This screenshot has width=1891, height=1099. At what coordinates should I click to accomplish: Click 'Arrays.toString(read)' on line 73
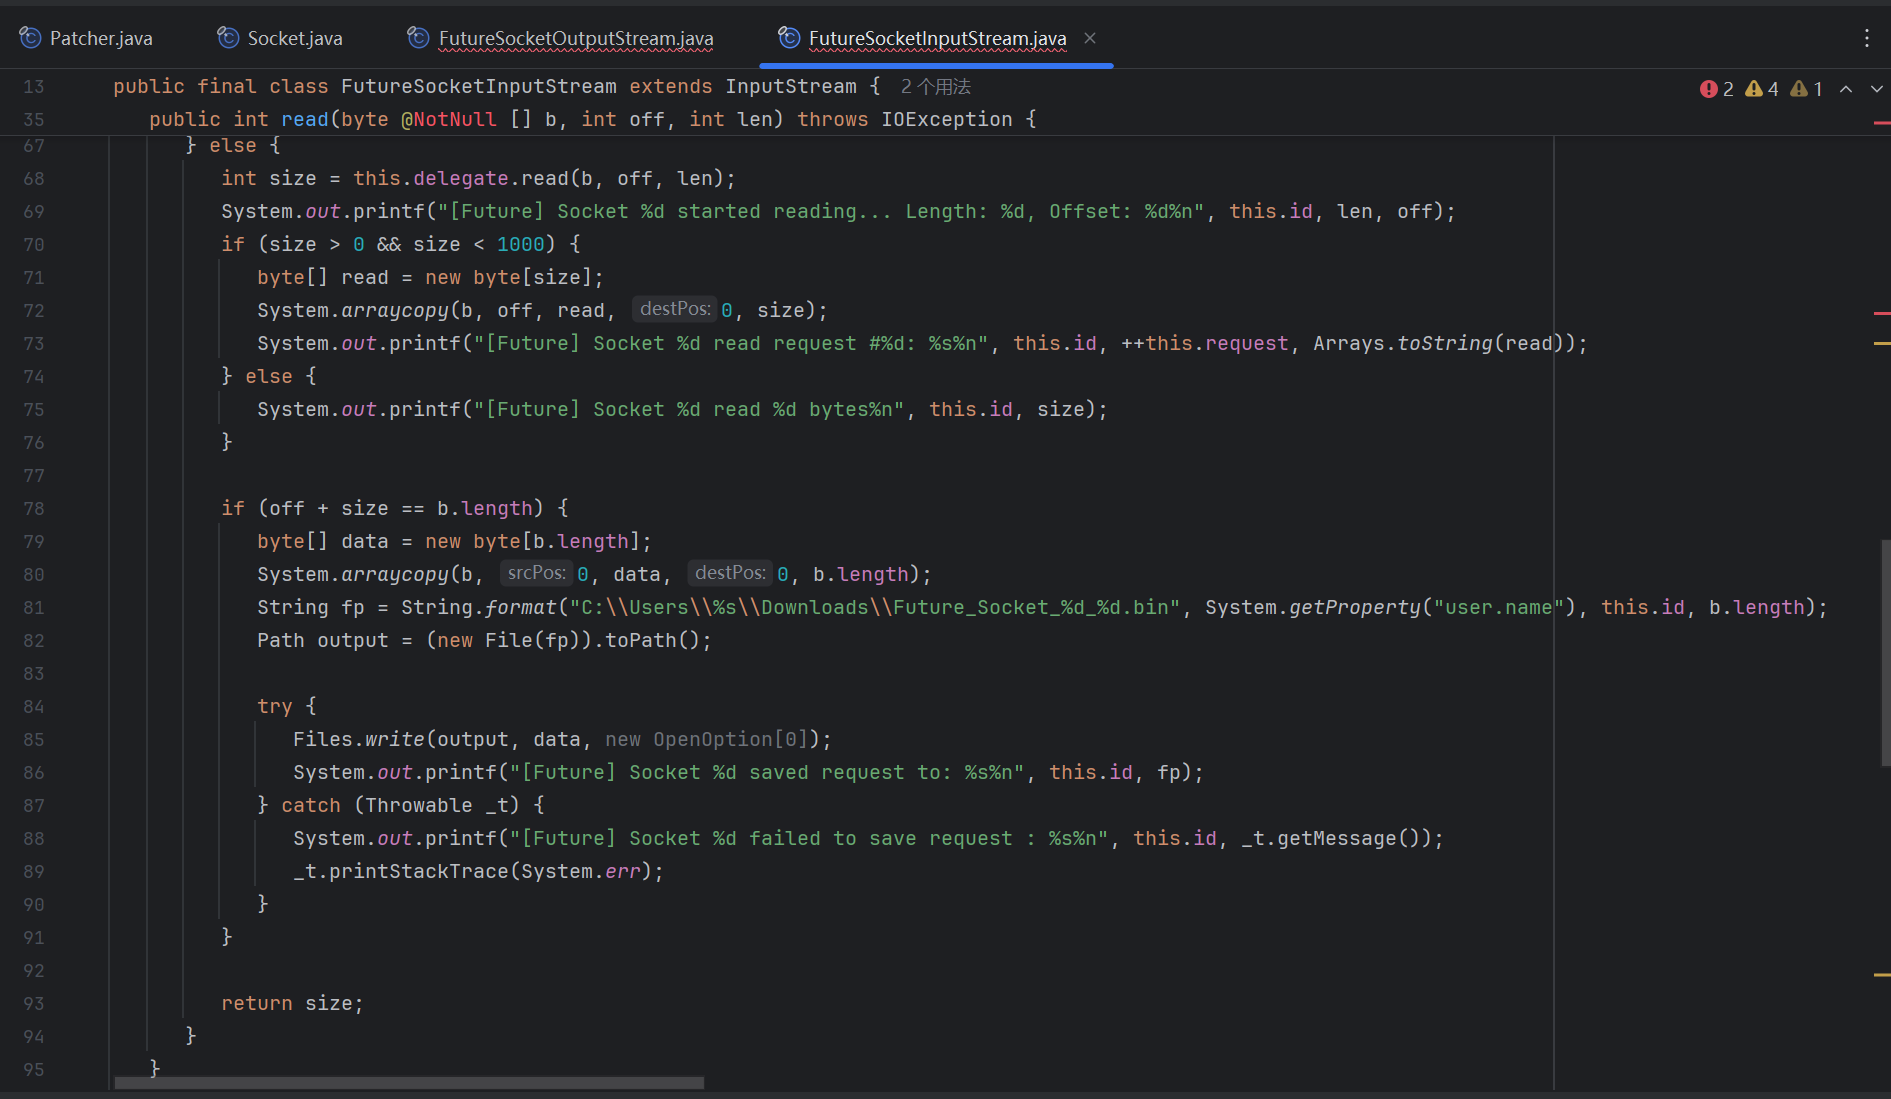pyautogui.click(x=1437, y=344)
